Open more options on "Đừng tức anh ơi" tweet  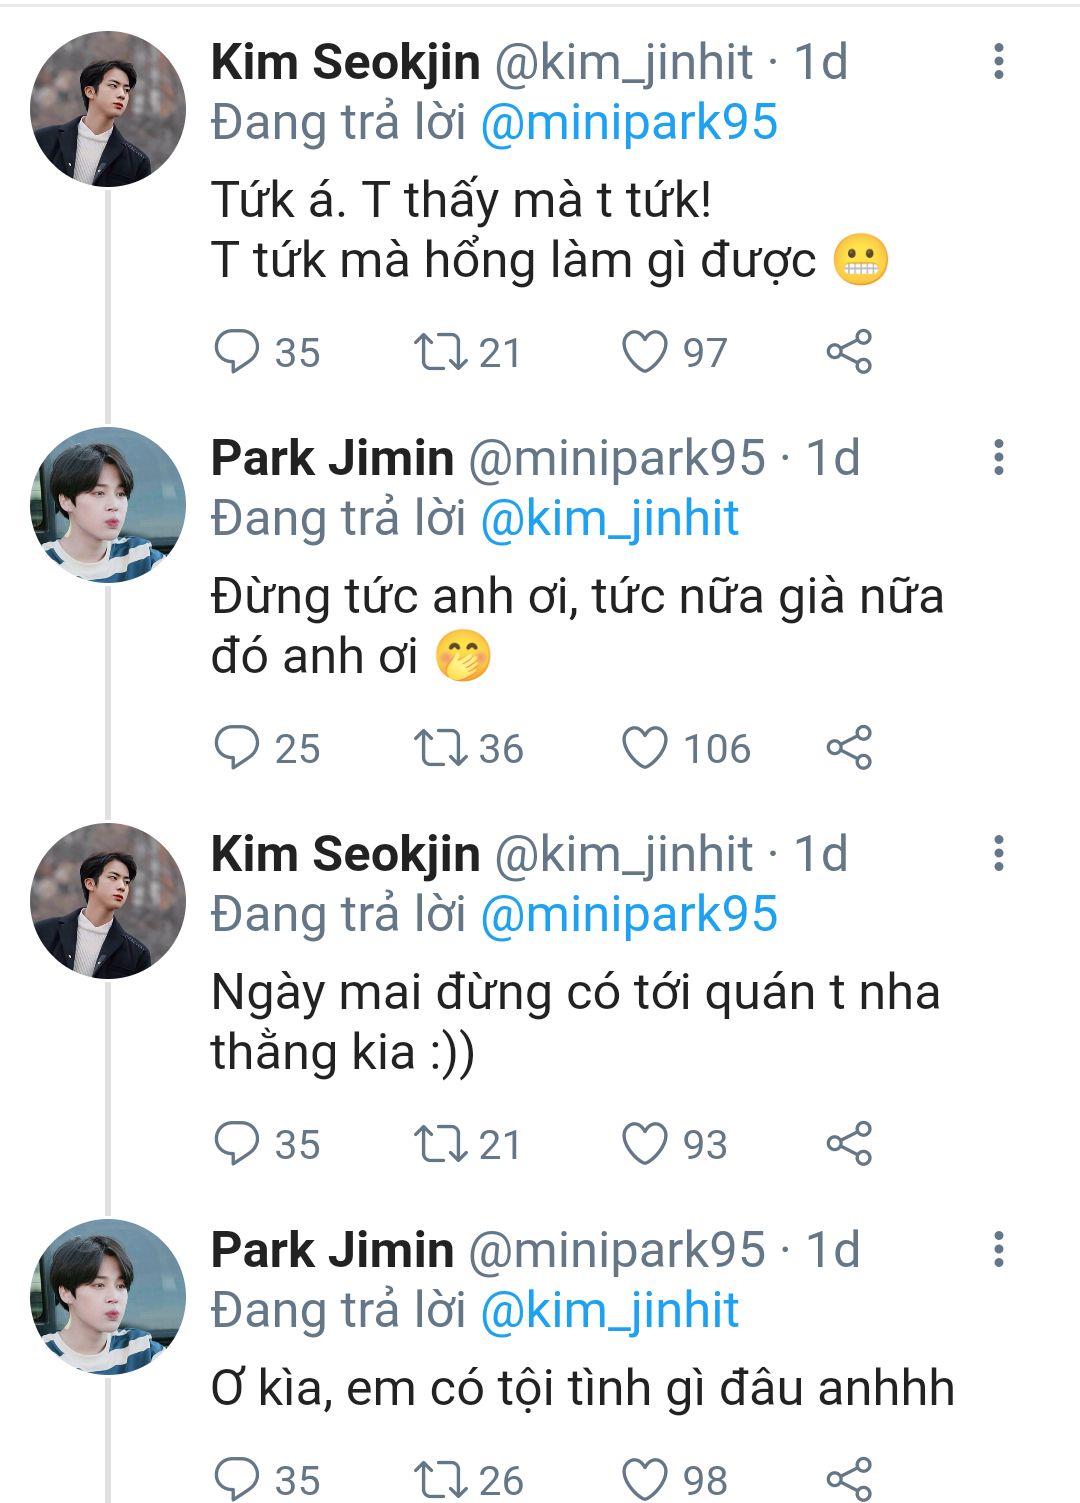(998, 458)
